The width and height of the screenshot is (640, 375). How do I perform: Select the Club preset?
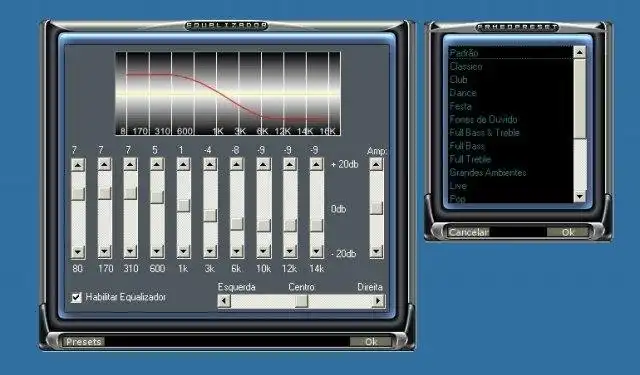click(511, 80)
